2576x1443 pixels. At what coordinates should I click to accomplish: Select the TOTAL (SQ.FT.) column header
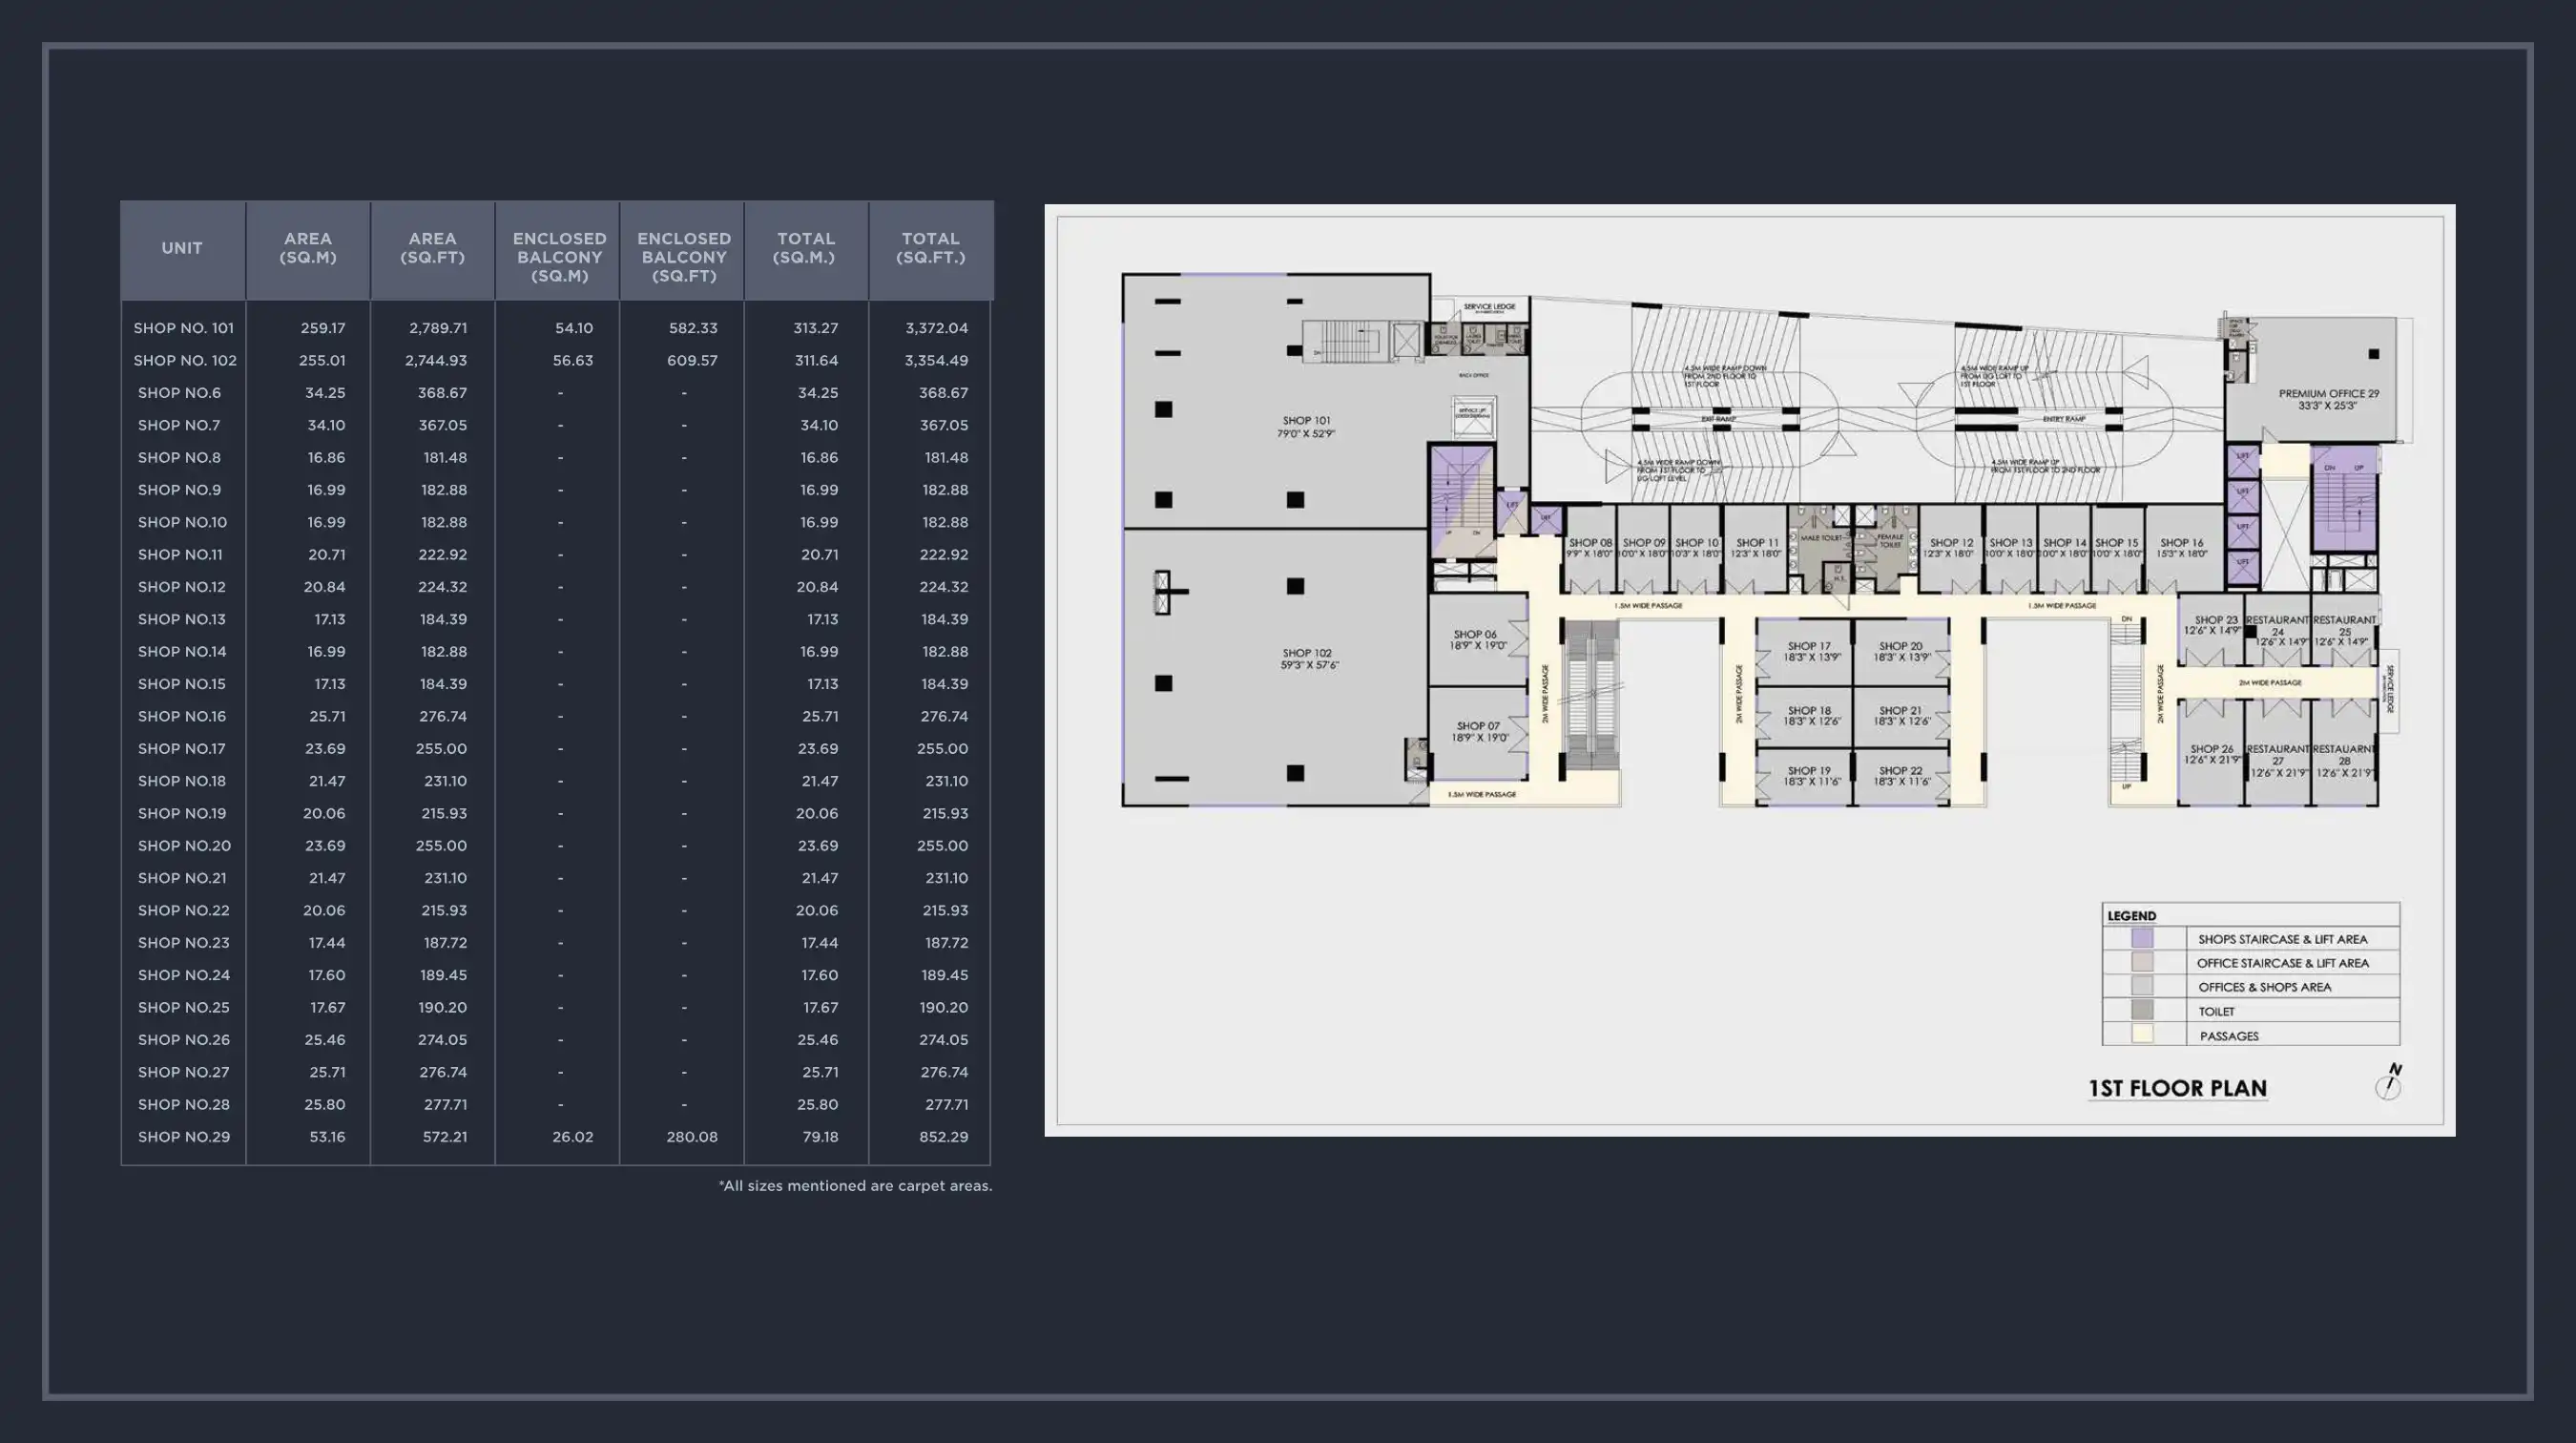tap(930, 247)
